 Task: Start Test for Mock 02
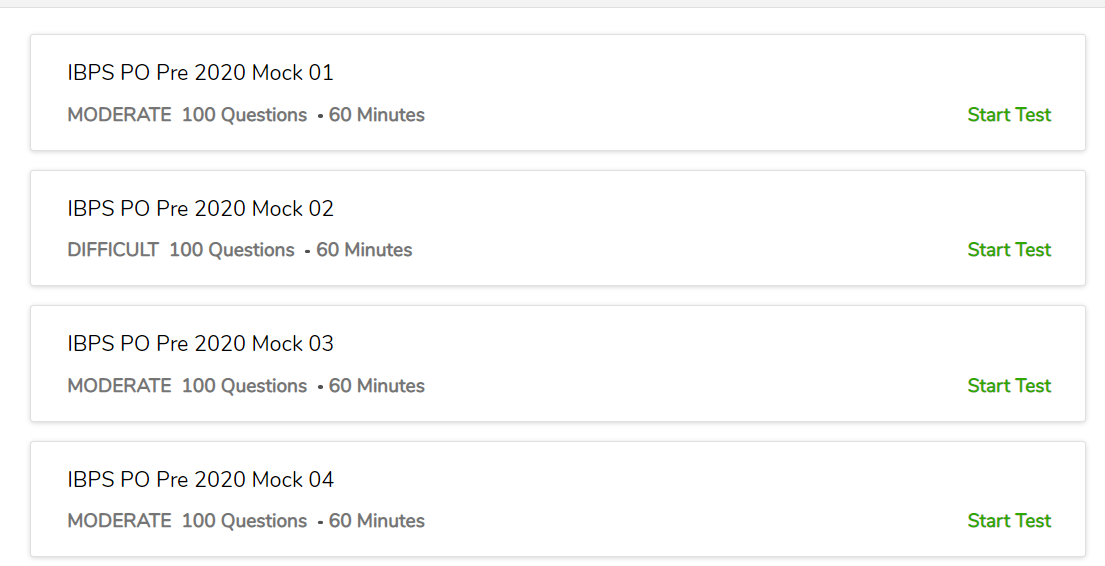[1009, 250]
